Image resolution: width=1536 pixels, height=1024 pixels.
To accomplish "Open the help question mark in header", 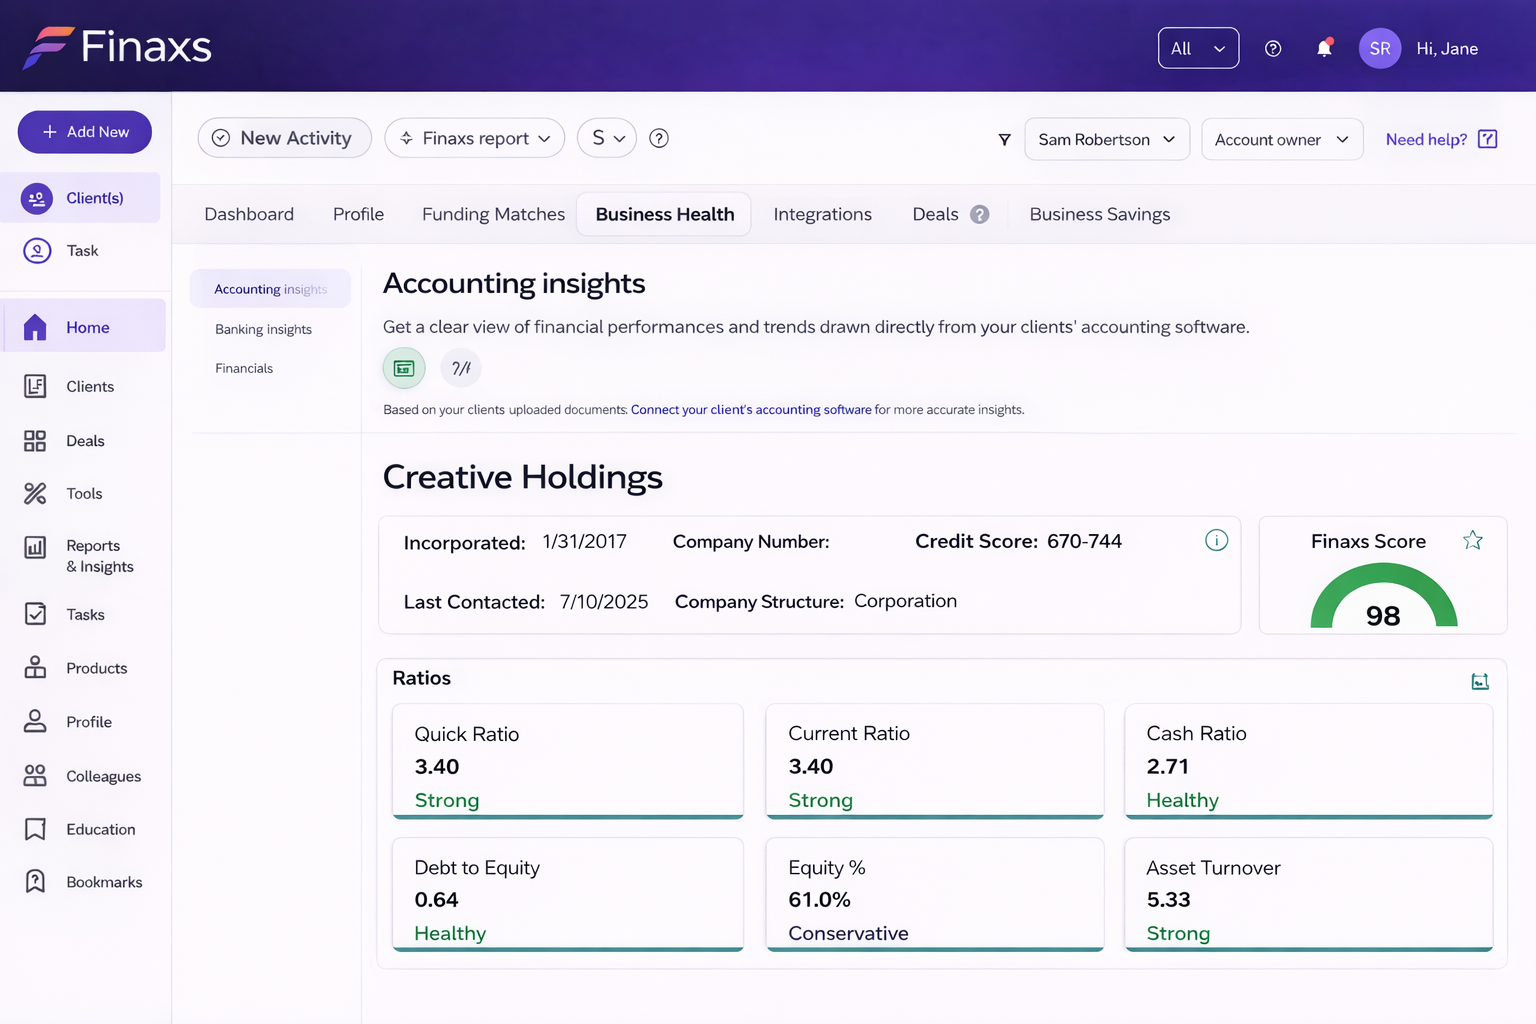I will [x=1273, y=48].
